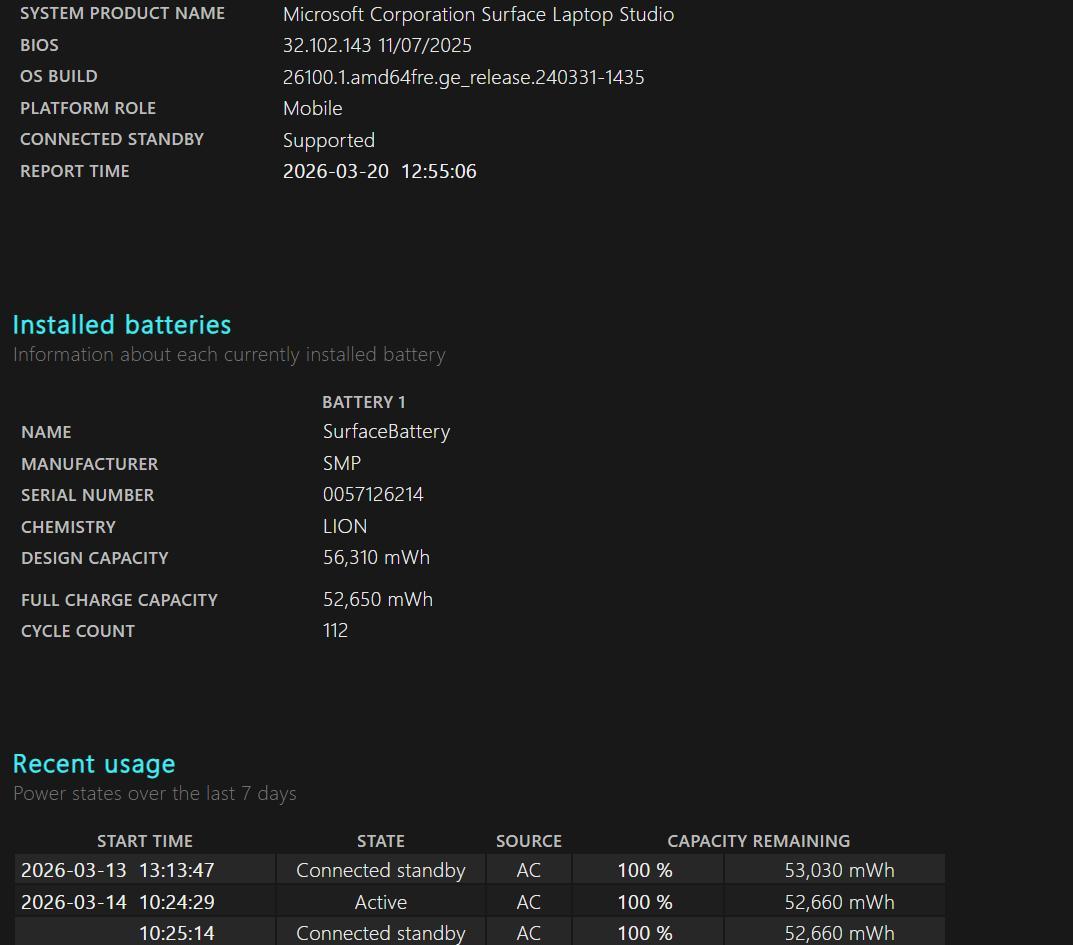Select the full charge capacity '52,650 mWh'

click(x=378, y=599)
